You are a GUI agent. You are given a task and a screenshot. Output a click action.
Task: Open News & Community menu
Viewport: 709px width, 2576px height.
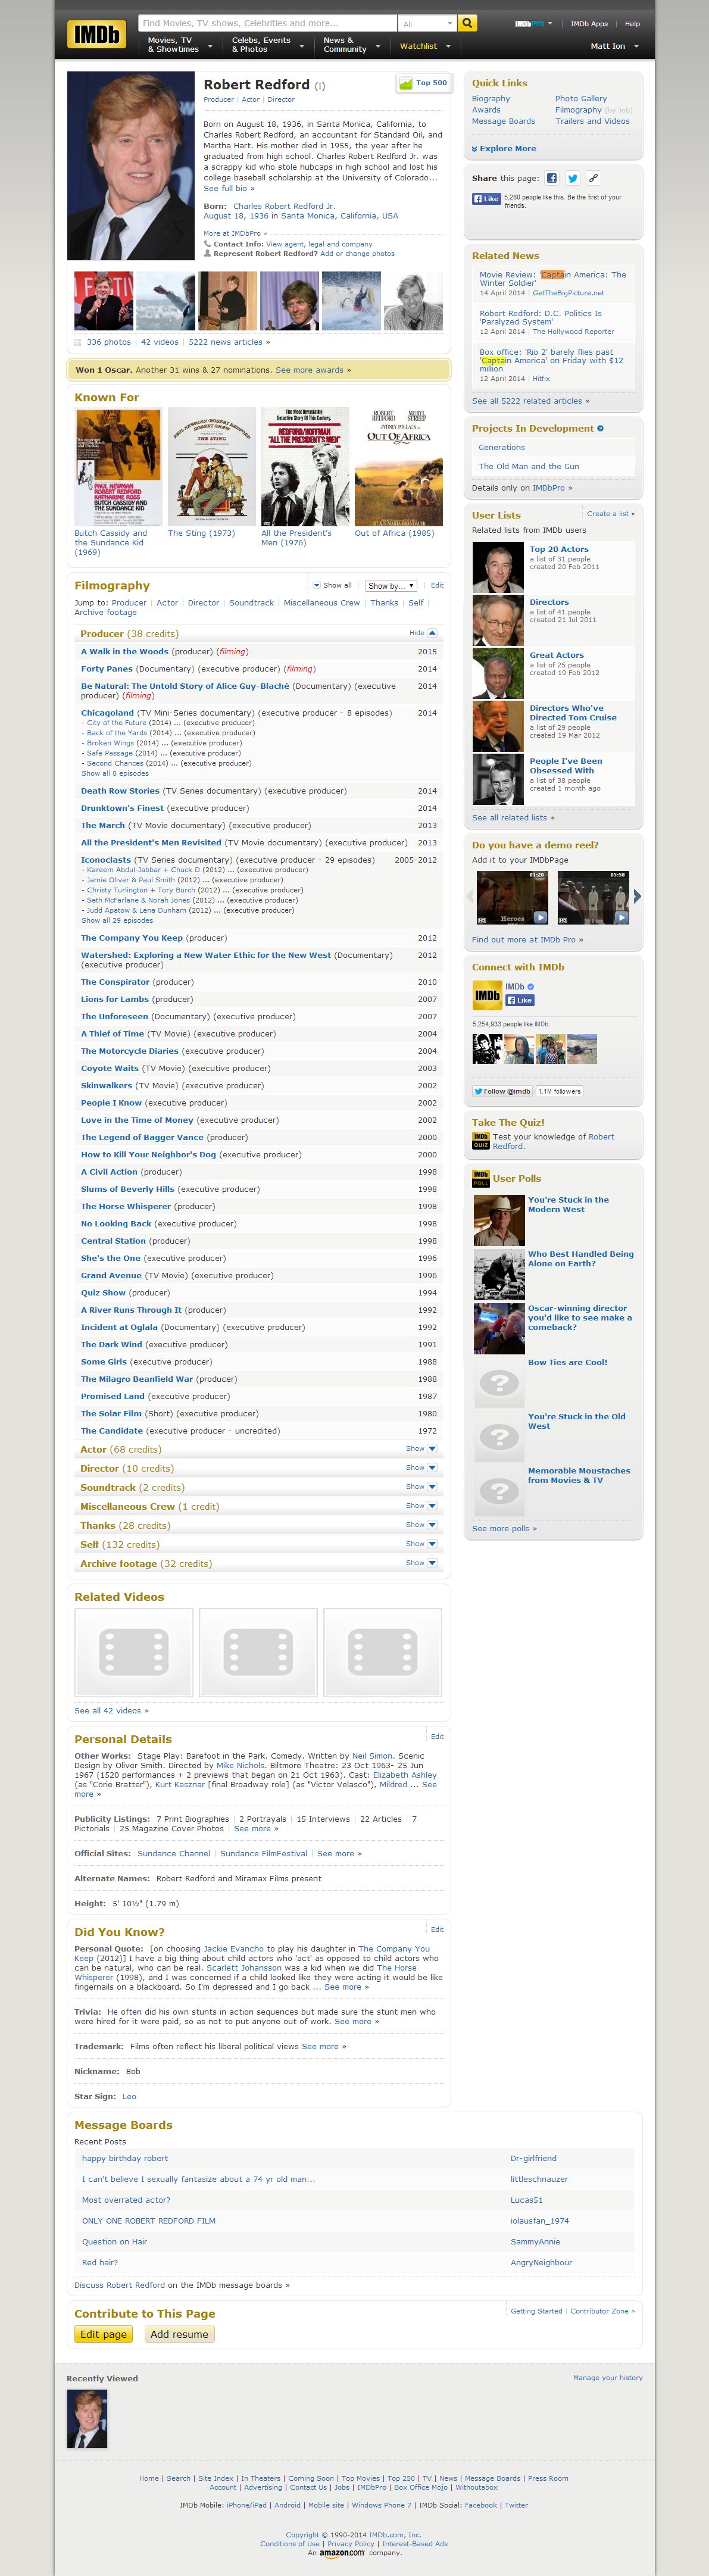point(351,45)
